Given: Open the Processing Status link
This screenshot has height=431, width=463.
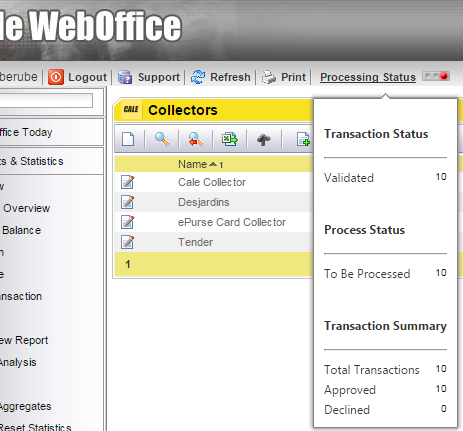Looking at the screenshot, I should [368, 77].
